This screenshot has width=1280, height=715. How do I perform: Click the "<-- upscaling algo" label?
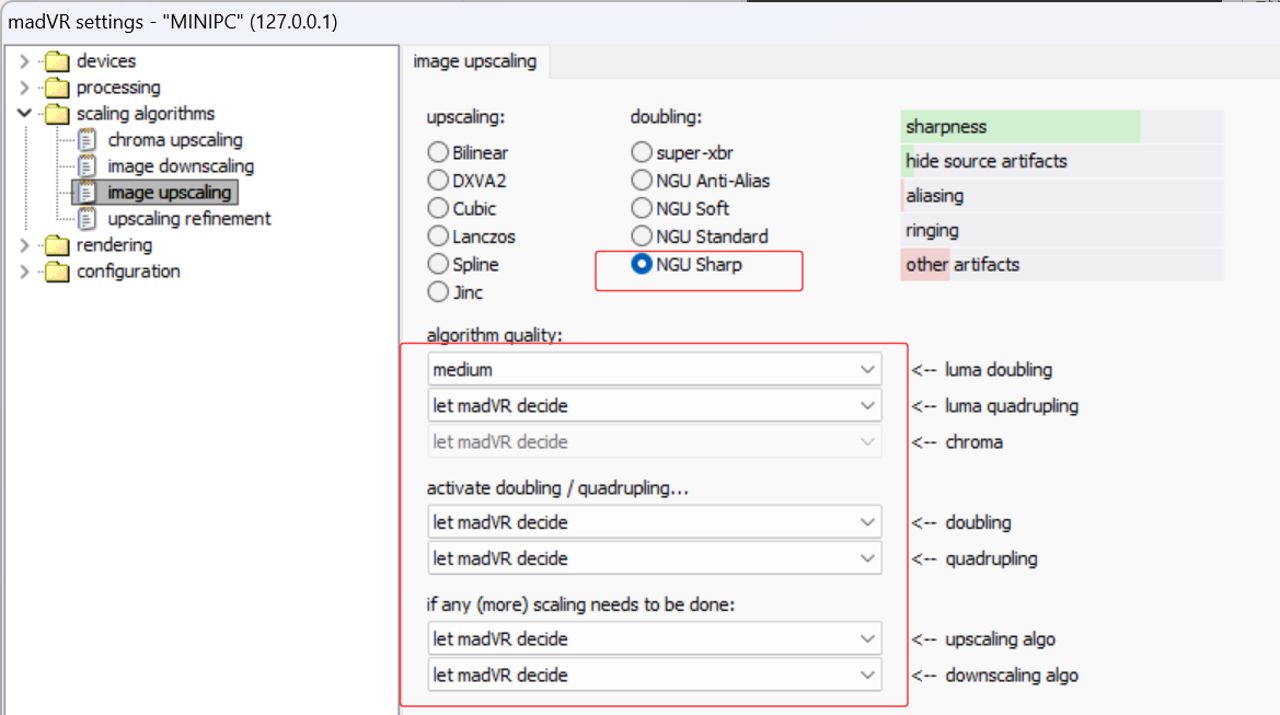coord(982,639)
